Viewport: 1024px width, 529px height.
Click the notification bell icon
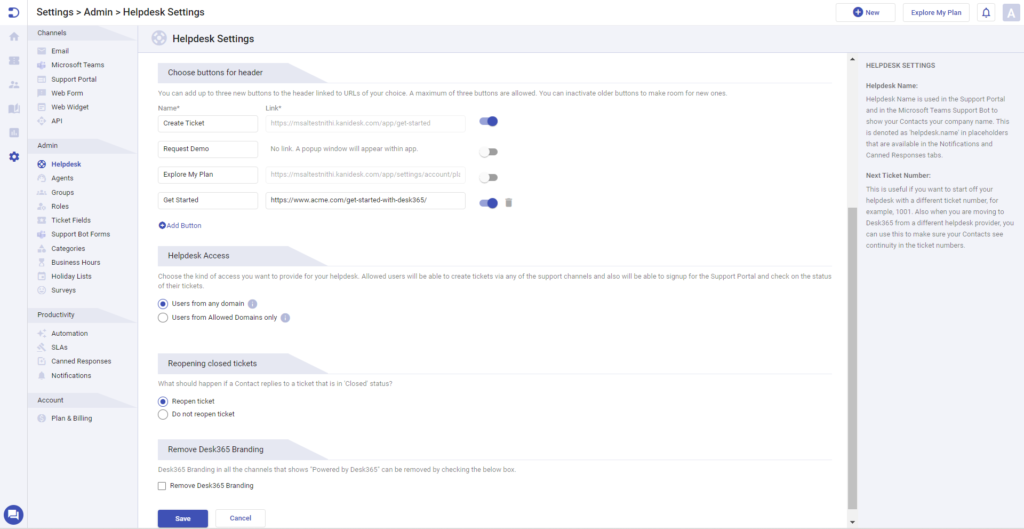(x=986, y=12)
